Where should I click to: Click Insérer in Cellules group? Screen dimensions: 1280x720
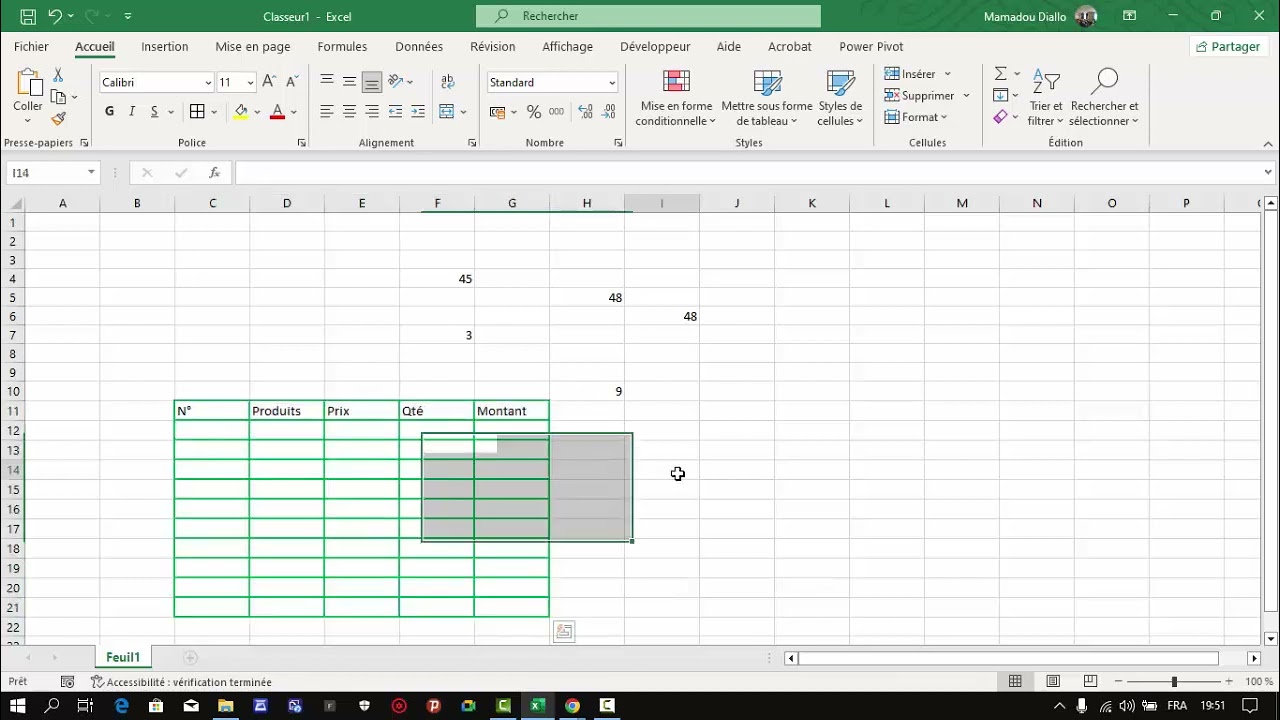click(917, 74)
